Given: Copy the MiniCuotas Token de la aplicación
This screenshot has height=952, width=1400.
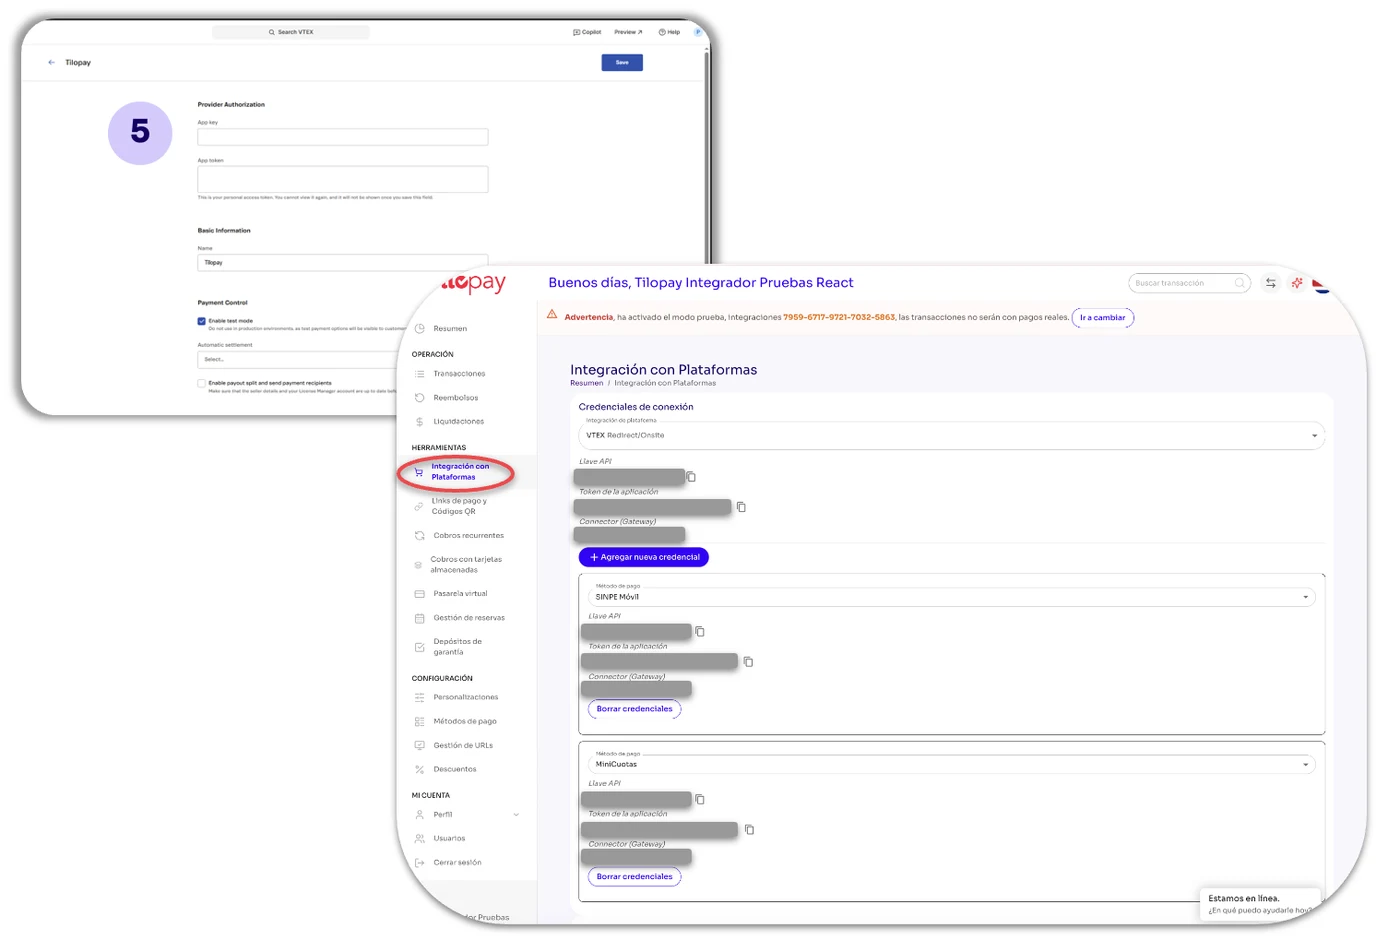Looking at the screenshot, I should click(749, 830).
